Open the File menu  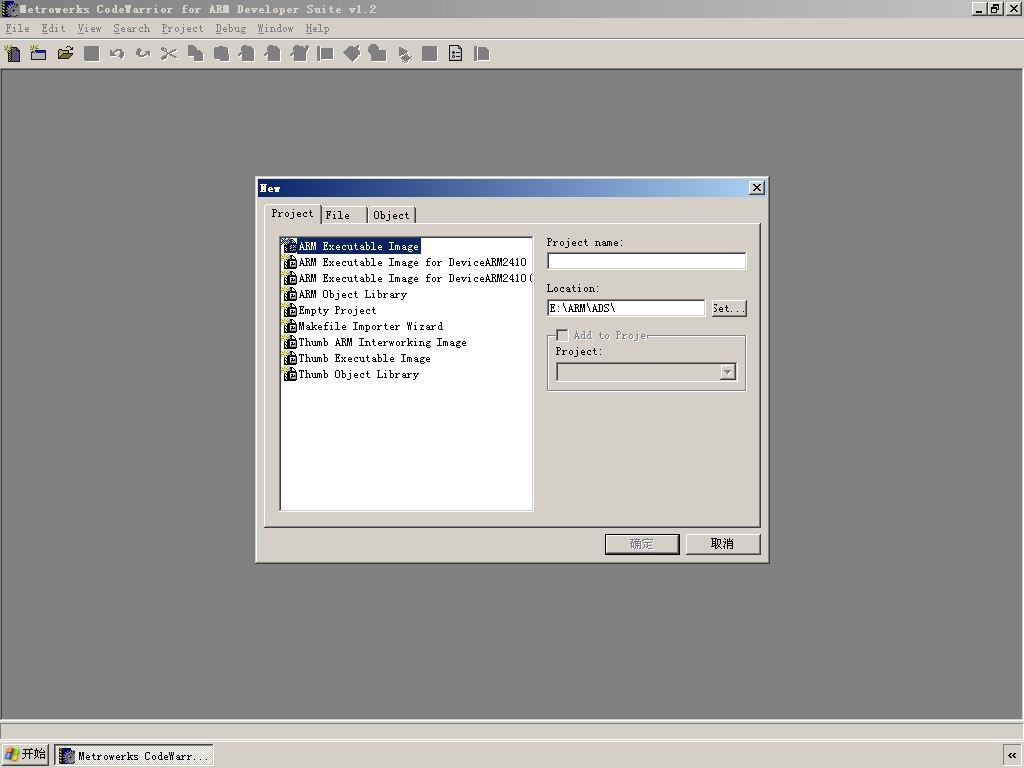(x=18, y=29)
